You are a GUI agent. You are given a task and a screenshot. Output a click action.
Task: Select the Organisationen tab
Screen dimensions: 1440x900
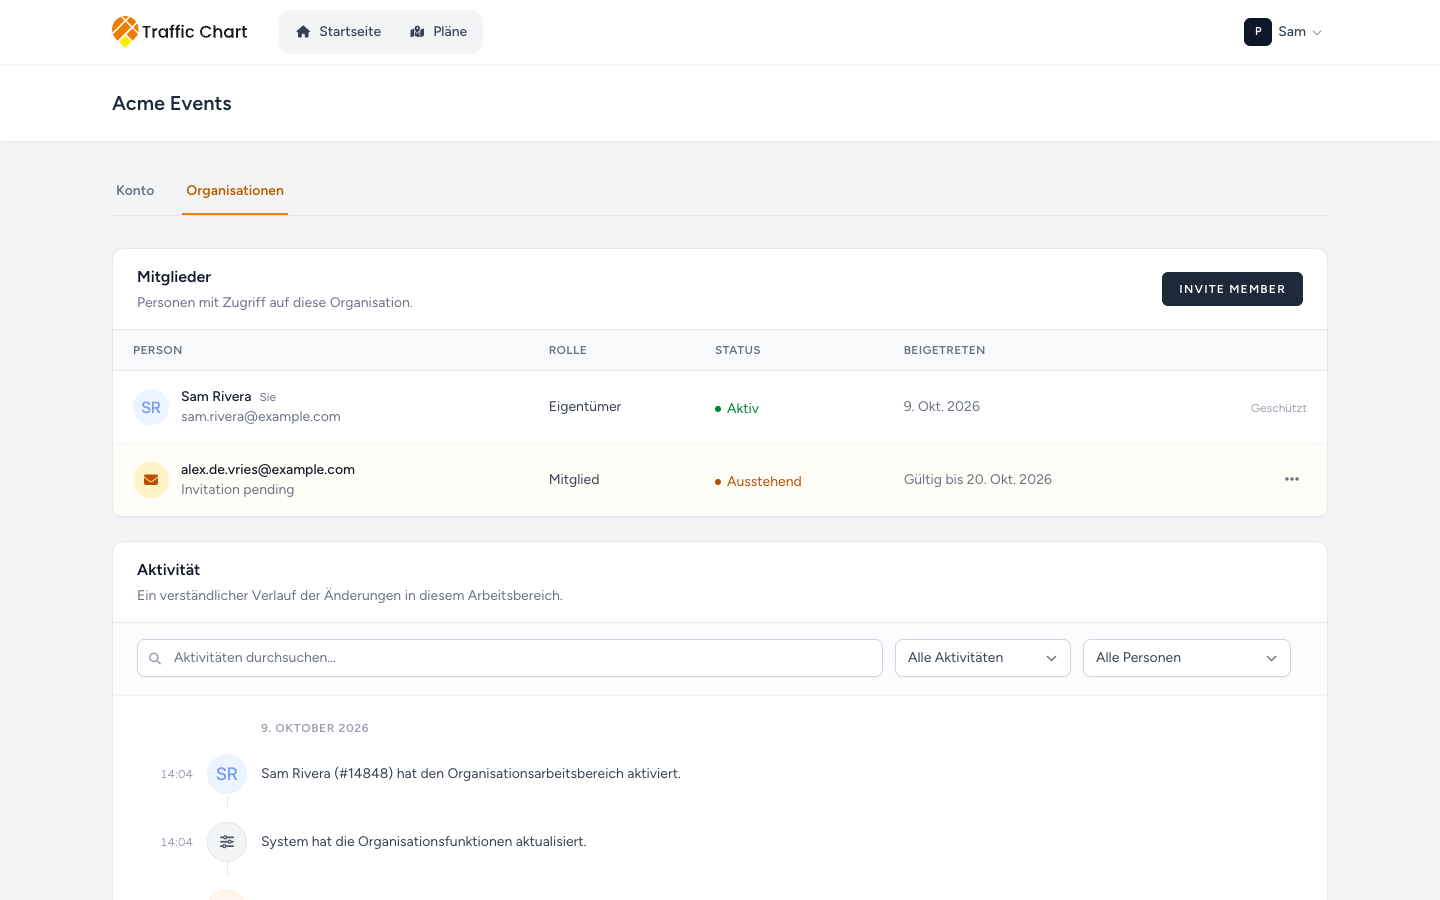(235, 190)
